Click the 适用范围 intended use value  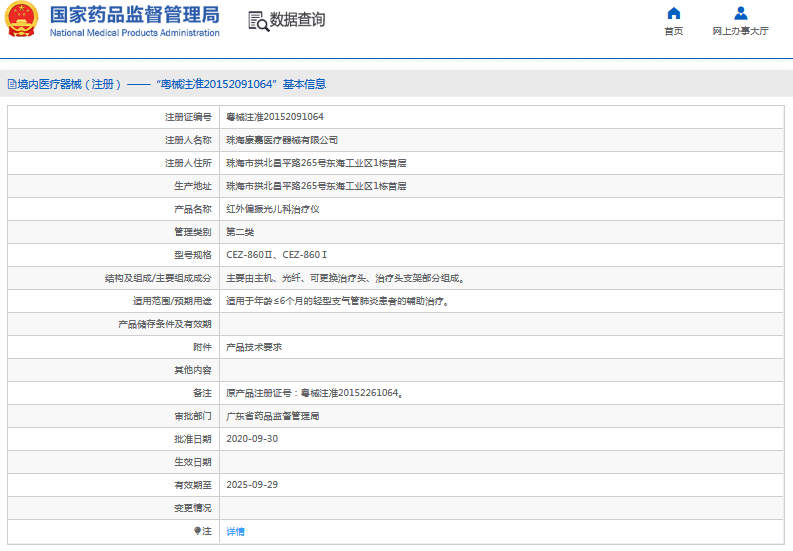(x=337, y=302)
